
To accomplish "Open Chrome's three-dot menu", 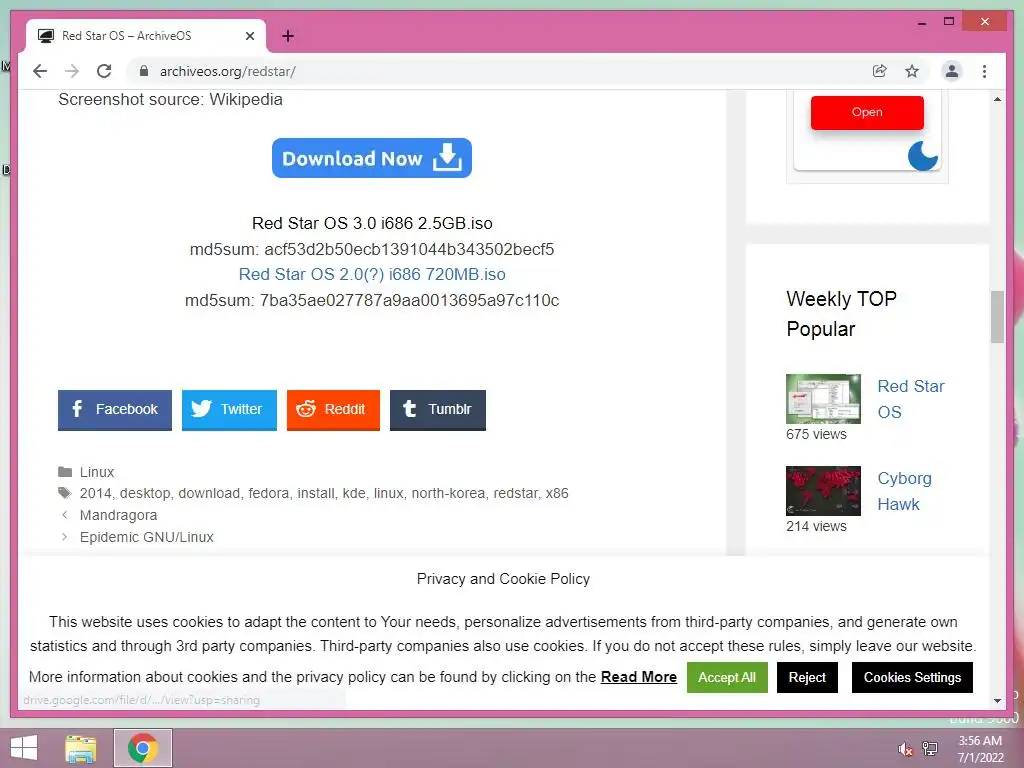I will pos(984,71).
